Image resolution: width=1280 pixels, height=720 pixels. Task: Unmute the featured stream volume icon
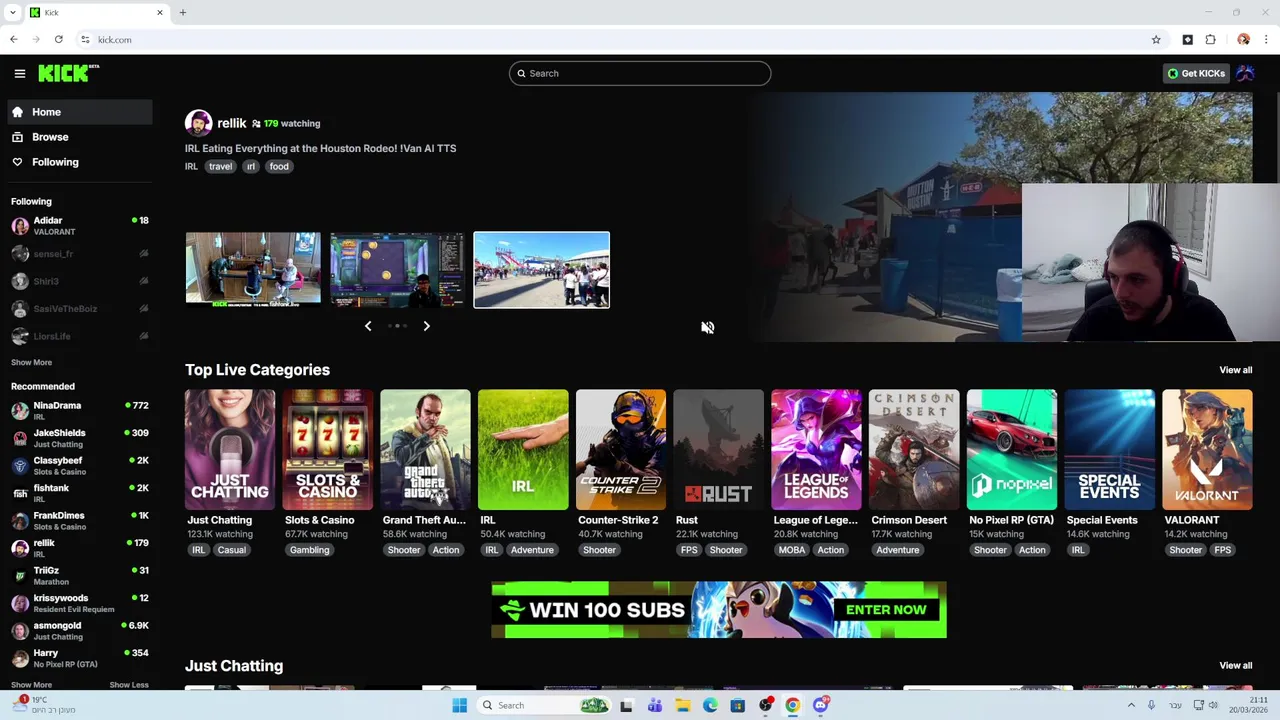pos(707,327)
